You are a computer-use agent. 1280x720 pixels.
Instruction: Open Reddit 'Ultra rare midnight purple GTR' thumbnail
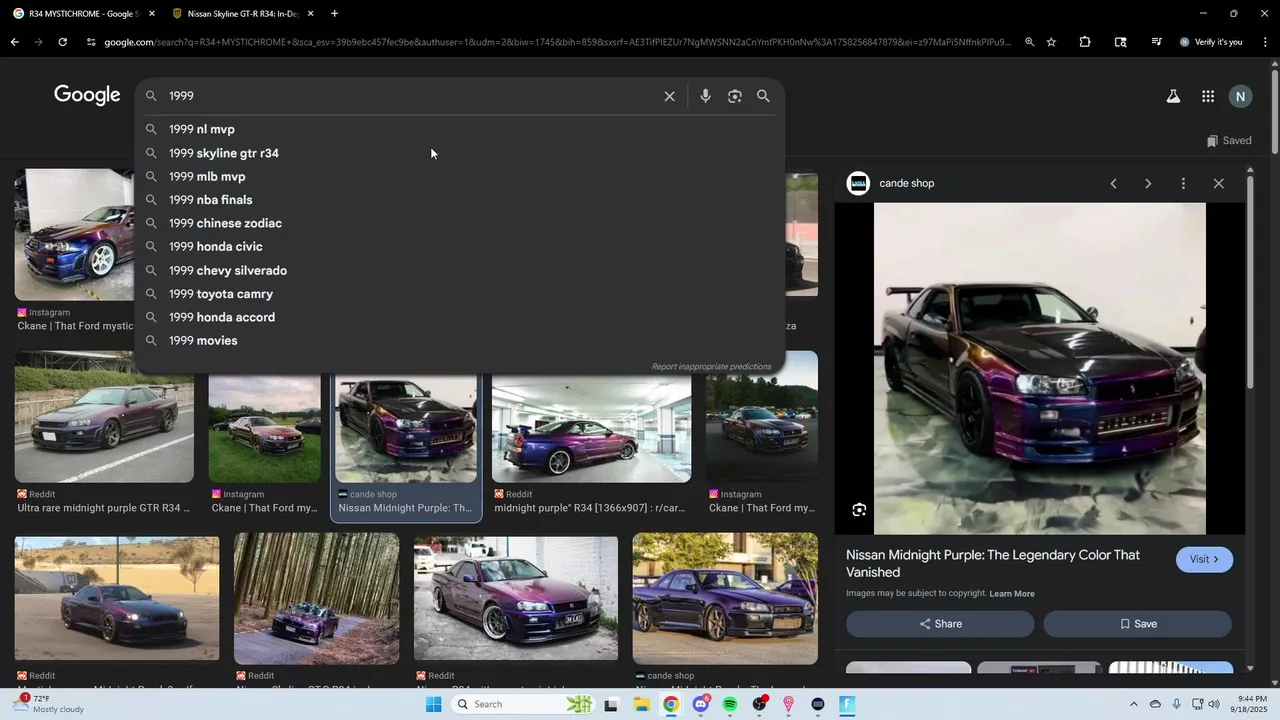[104, 417]
